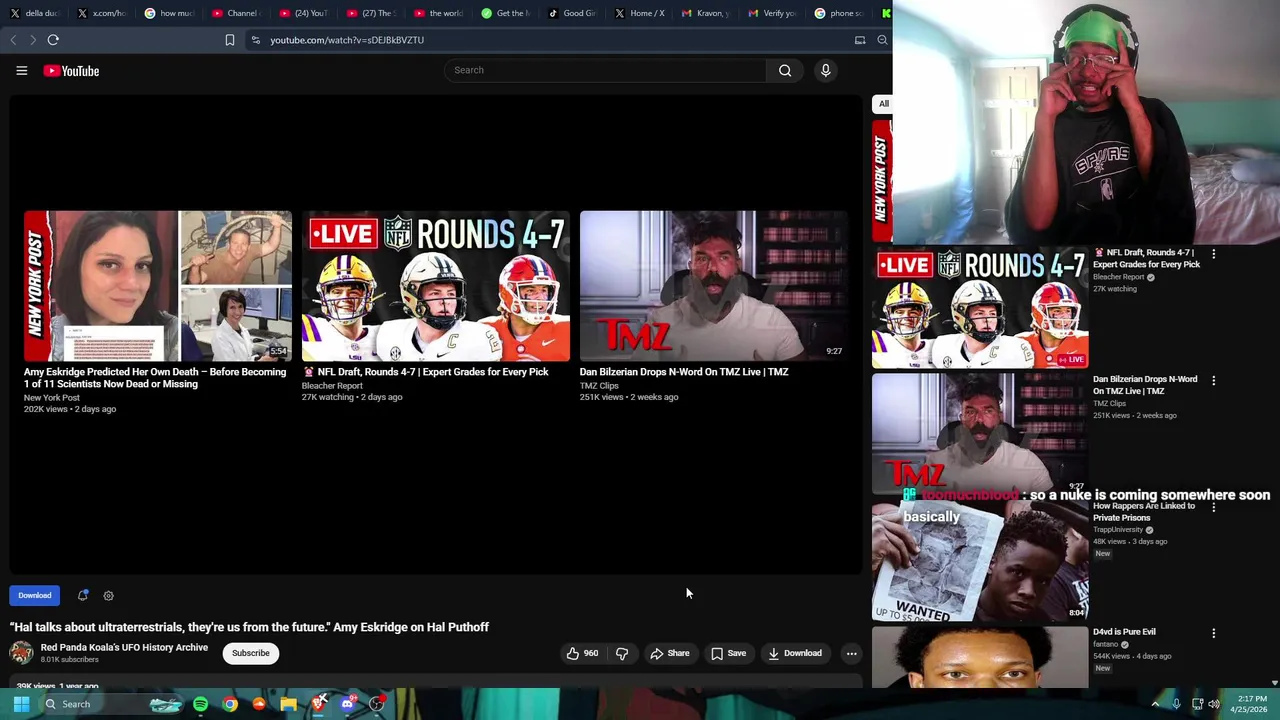Viewport: 1280px width, 720px height.
Task: Click the Share button
Action: pyautogui.click(x=669, y=653)
